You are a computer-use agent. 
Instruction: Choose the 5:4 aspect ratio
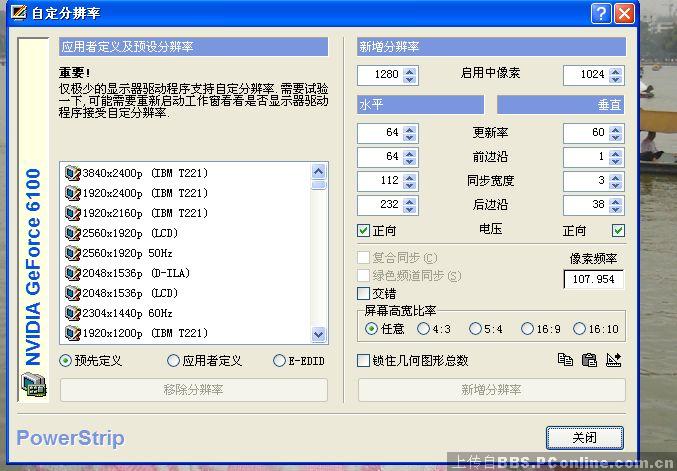click(475, 329)
